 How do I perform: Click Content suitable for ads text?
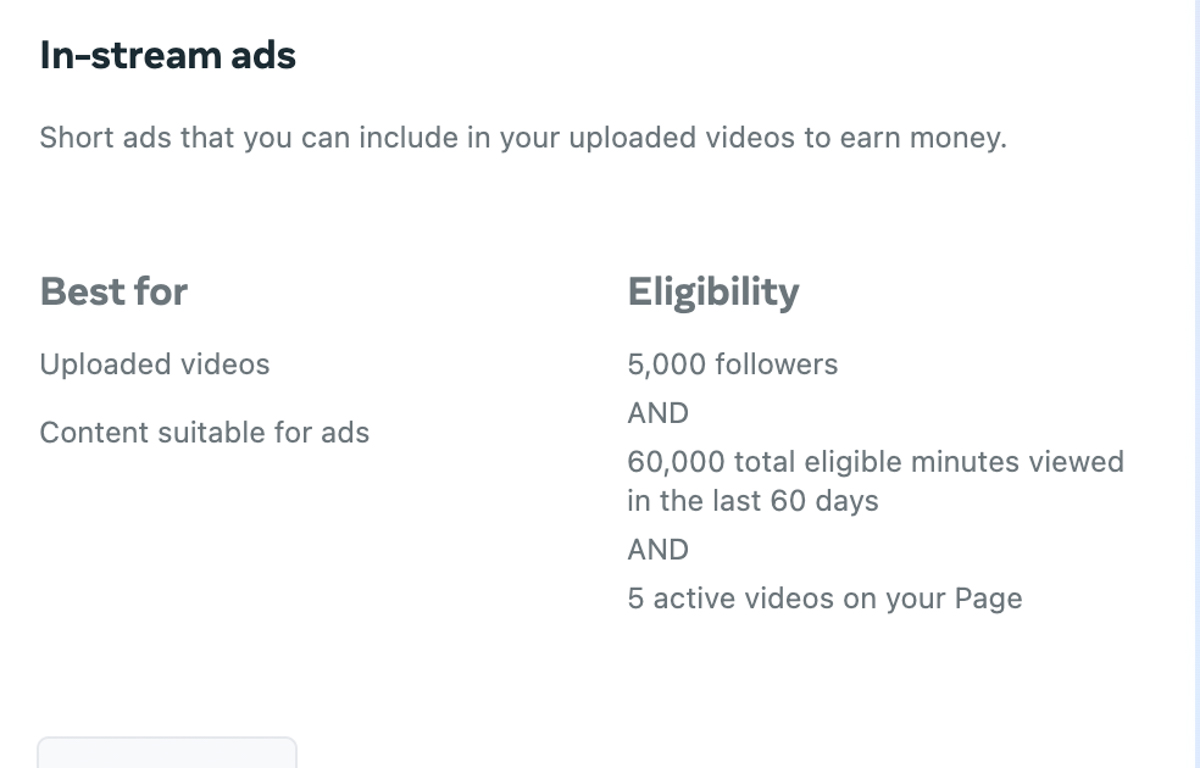click(205, 432)
